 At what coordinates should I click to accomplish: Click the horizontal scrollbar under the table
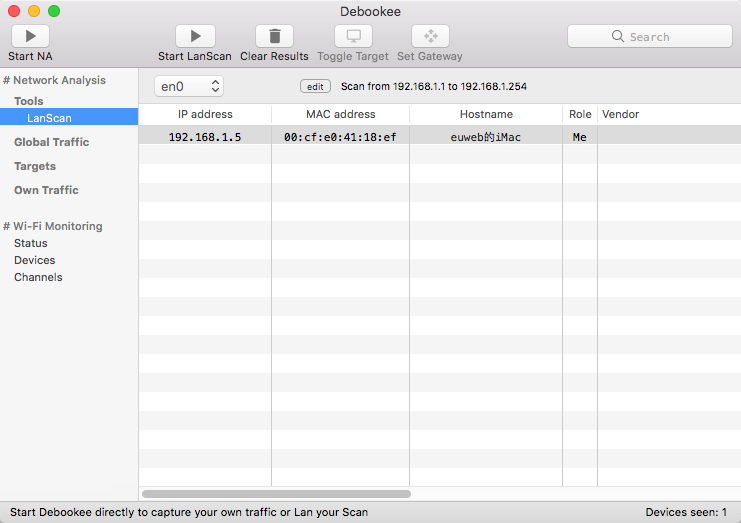click(276, 494)
